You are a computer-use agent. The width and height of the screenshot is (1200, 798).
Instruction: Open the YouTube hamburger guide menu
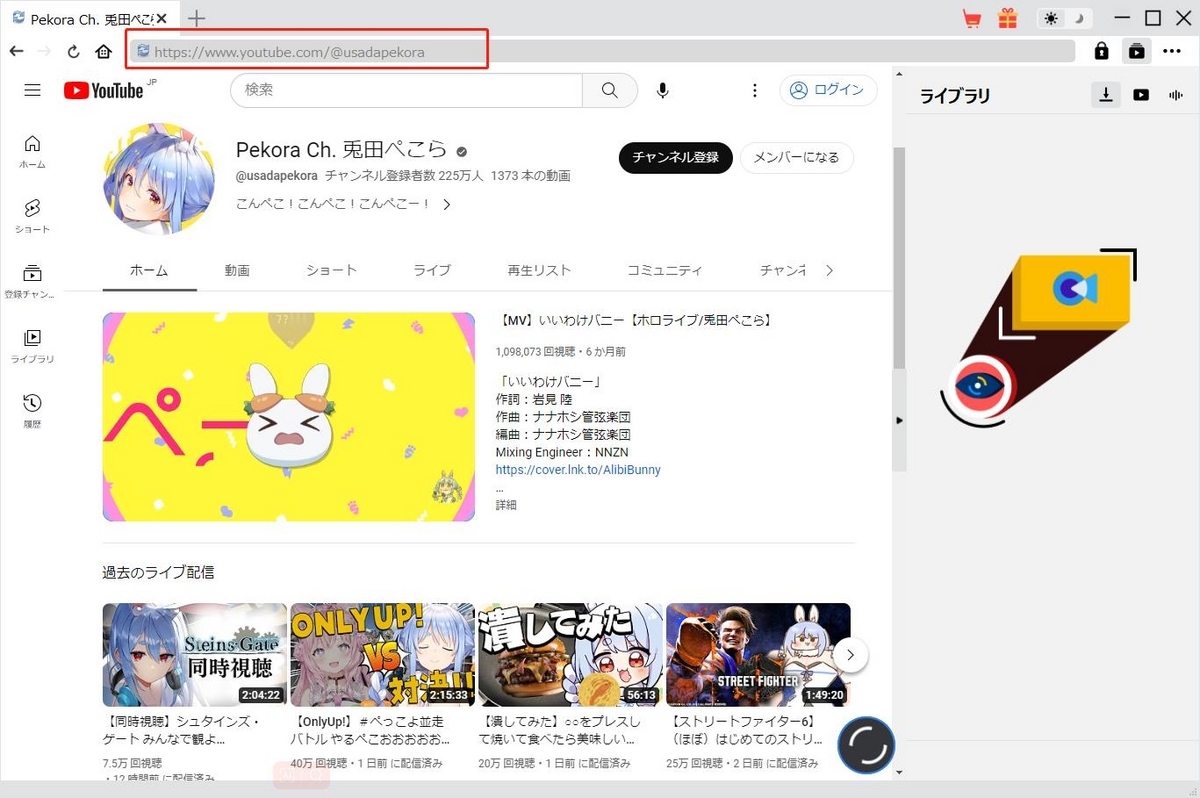pos(32,90)
